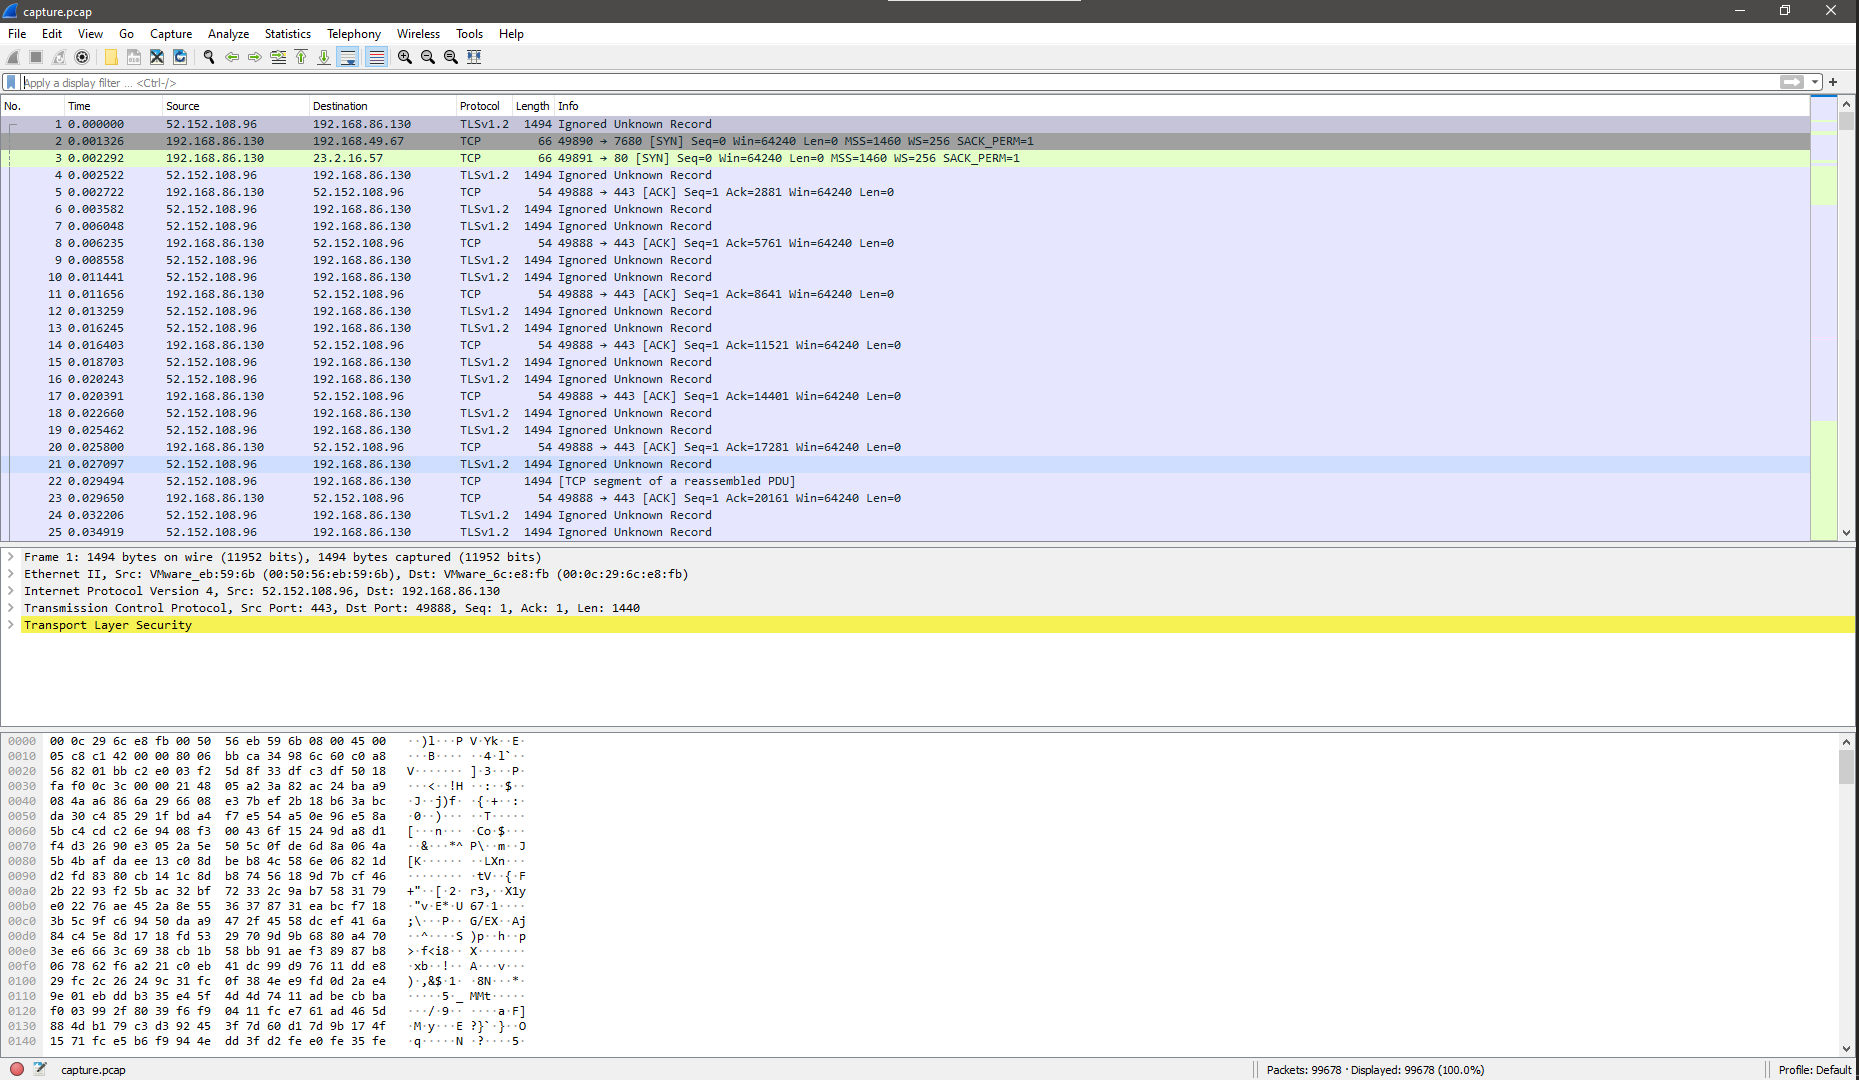Open the Go menu

tap(126, 33)
